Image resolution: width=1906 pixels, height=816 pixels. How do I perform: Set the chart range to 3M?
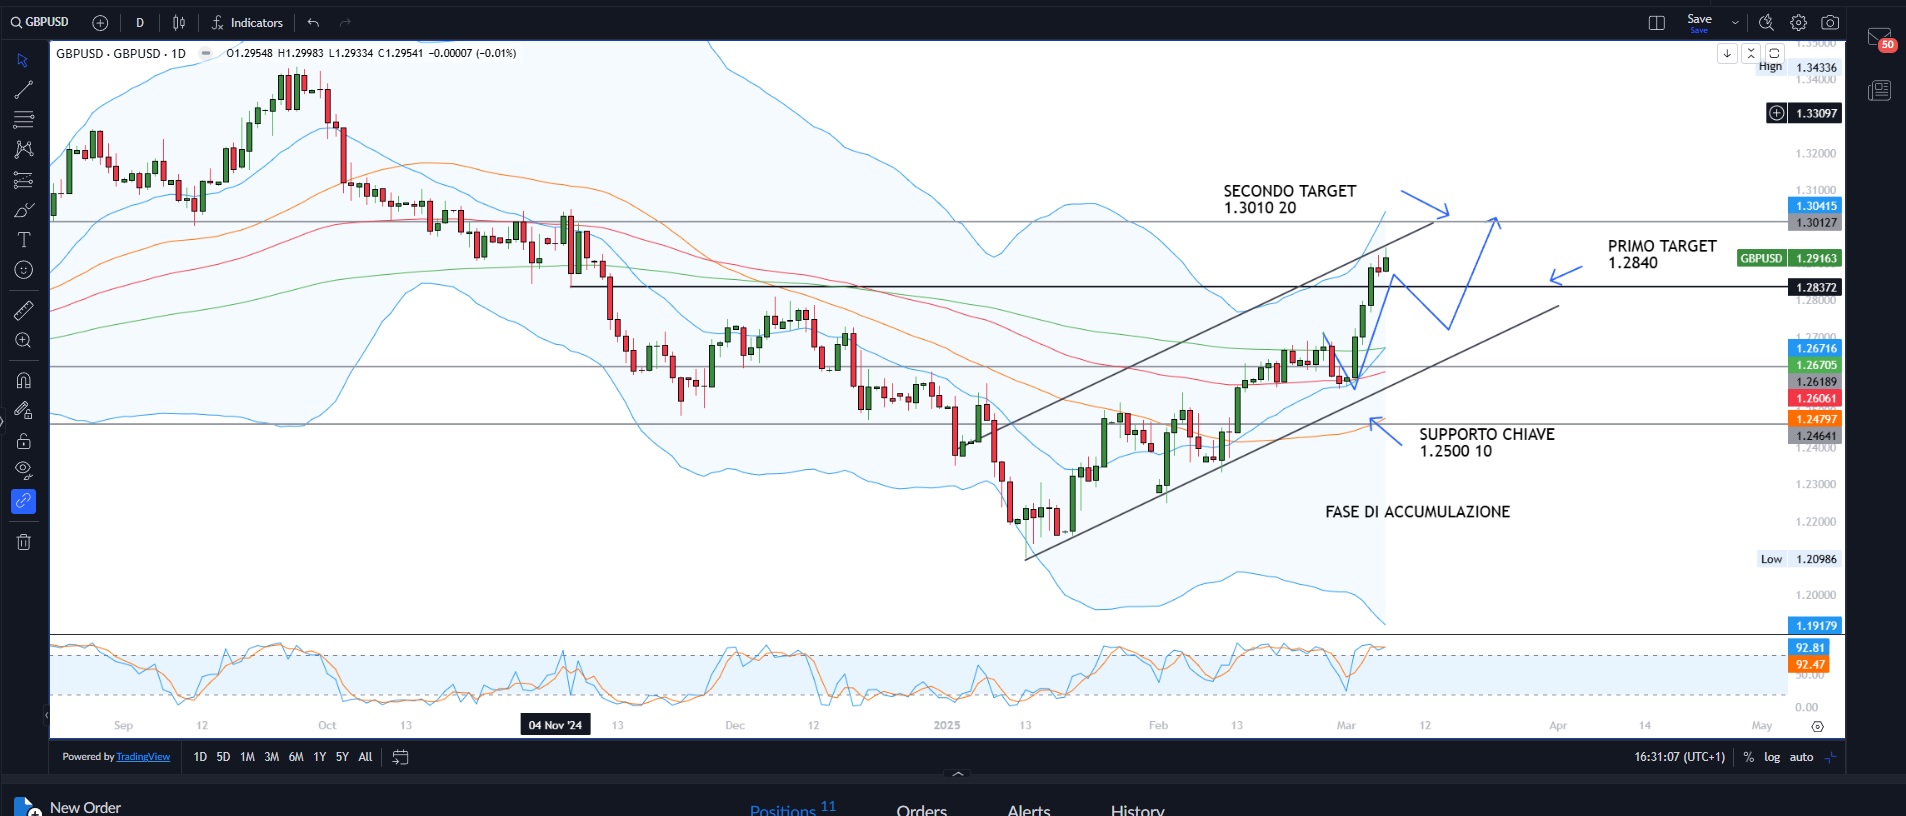(271, 757)
